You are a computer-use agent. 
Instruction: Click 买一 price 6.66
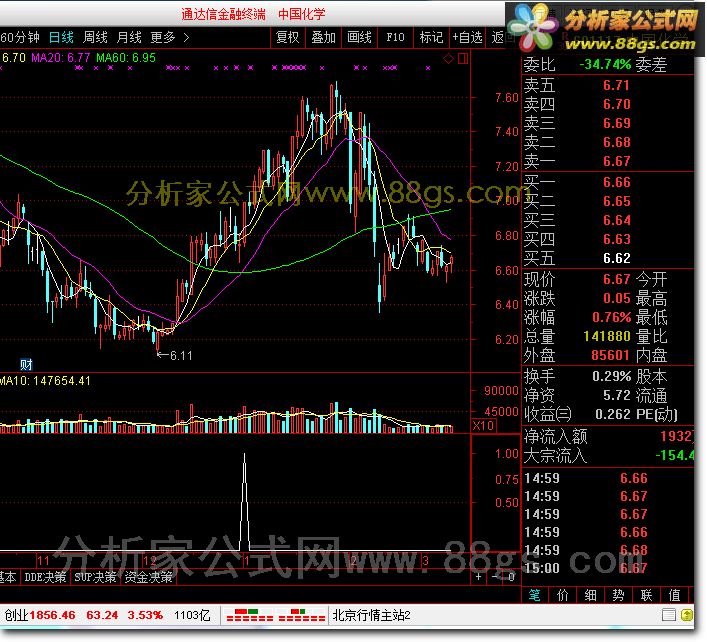coord(616,182)
